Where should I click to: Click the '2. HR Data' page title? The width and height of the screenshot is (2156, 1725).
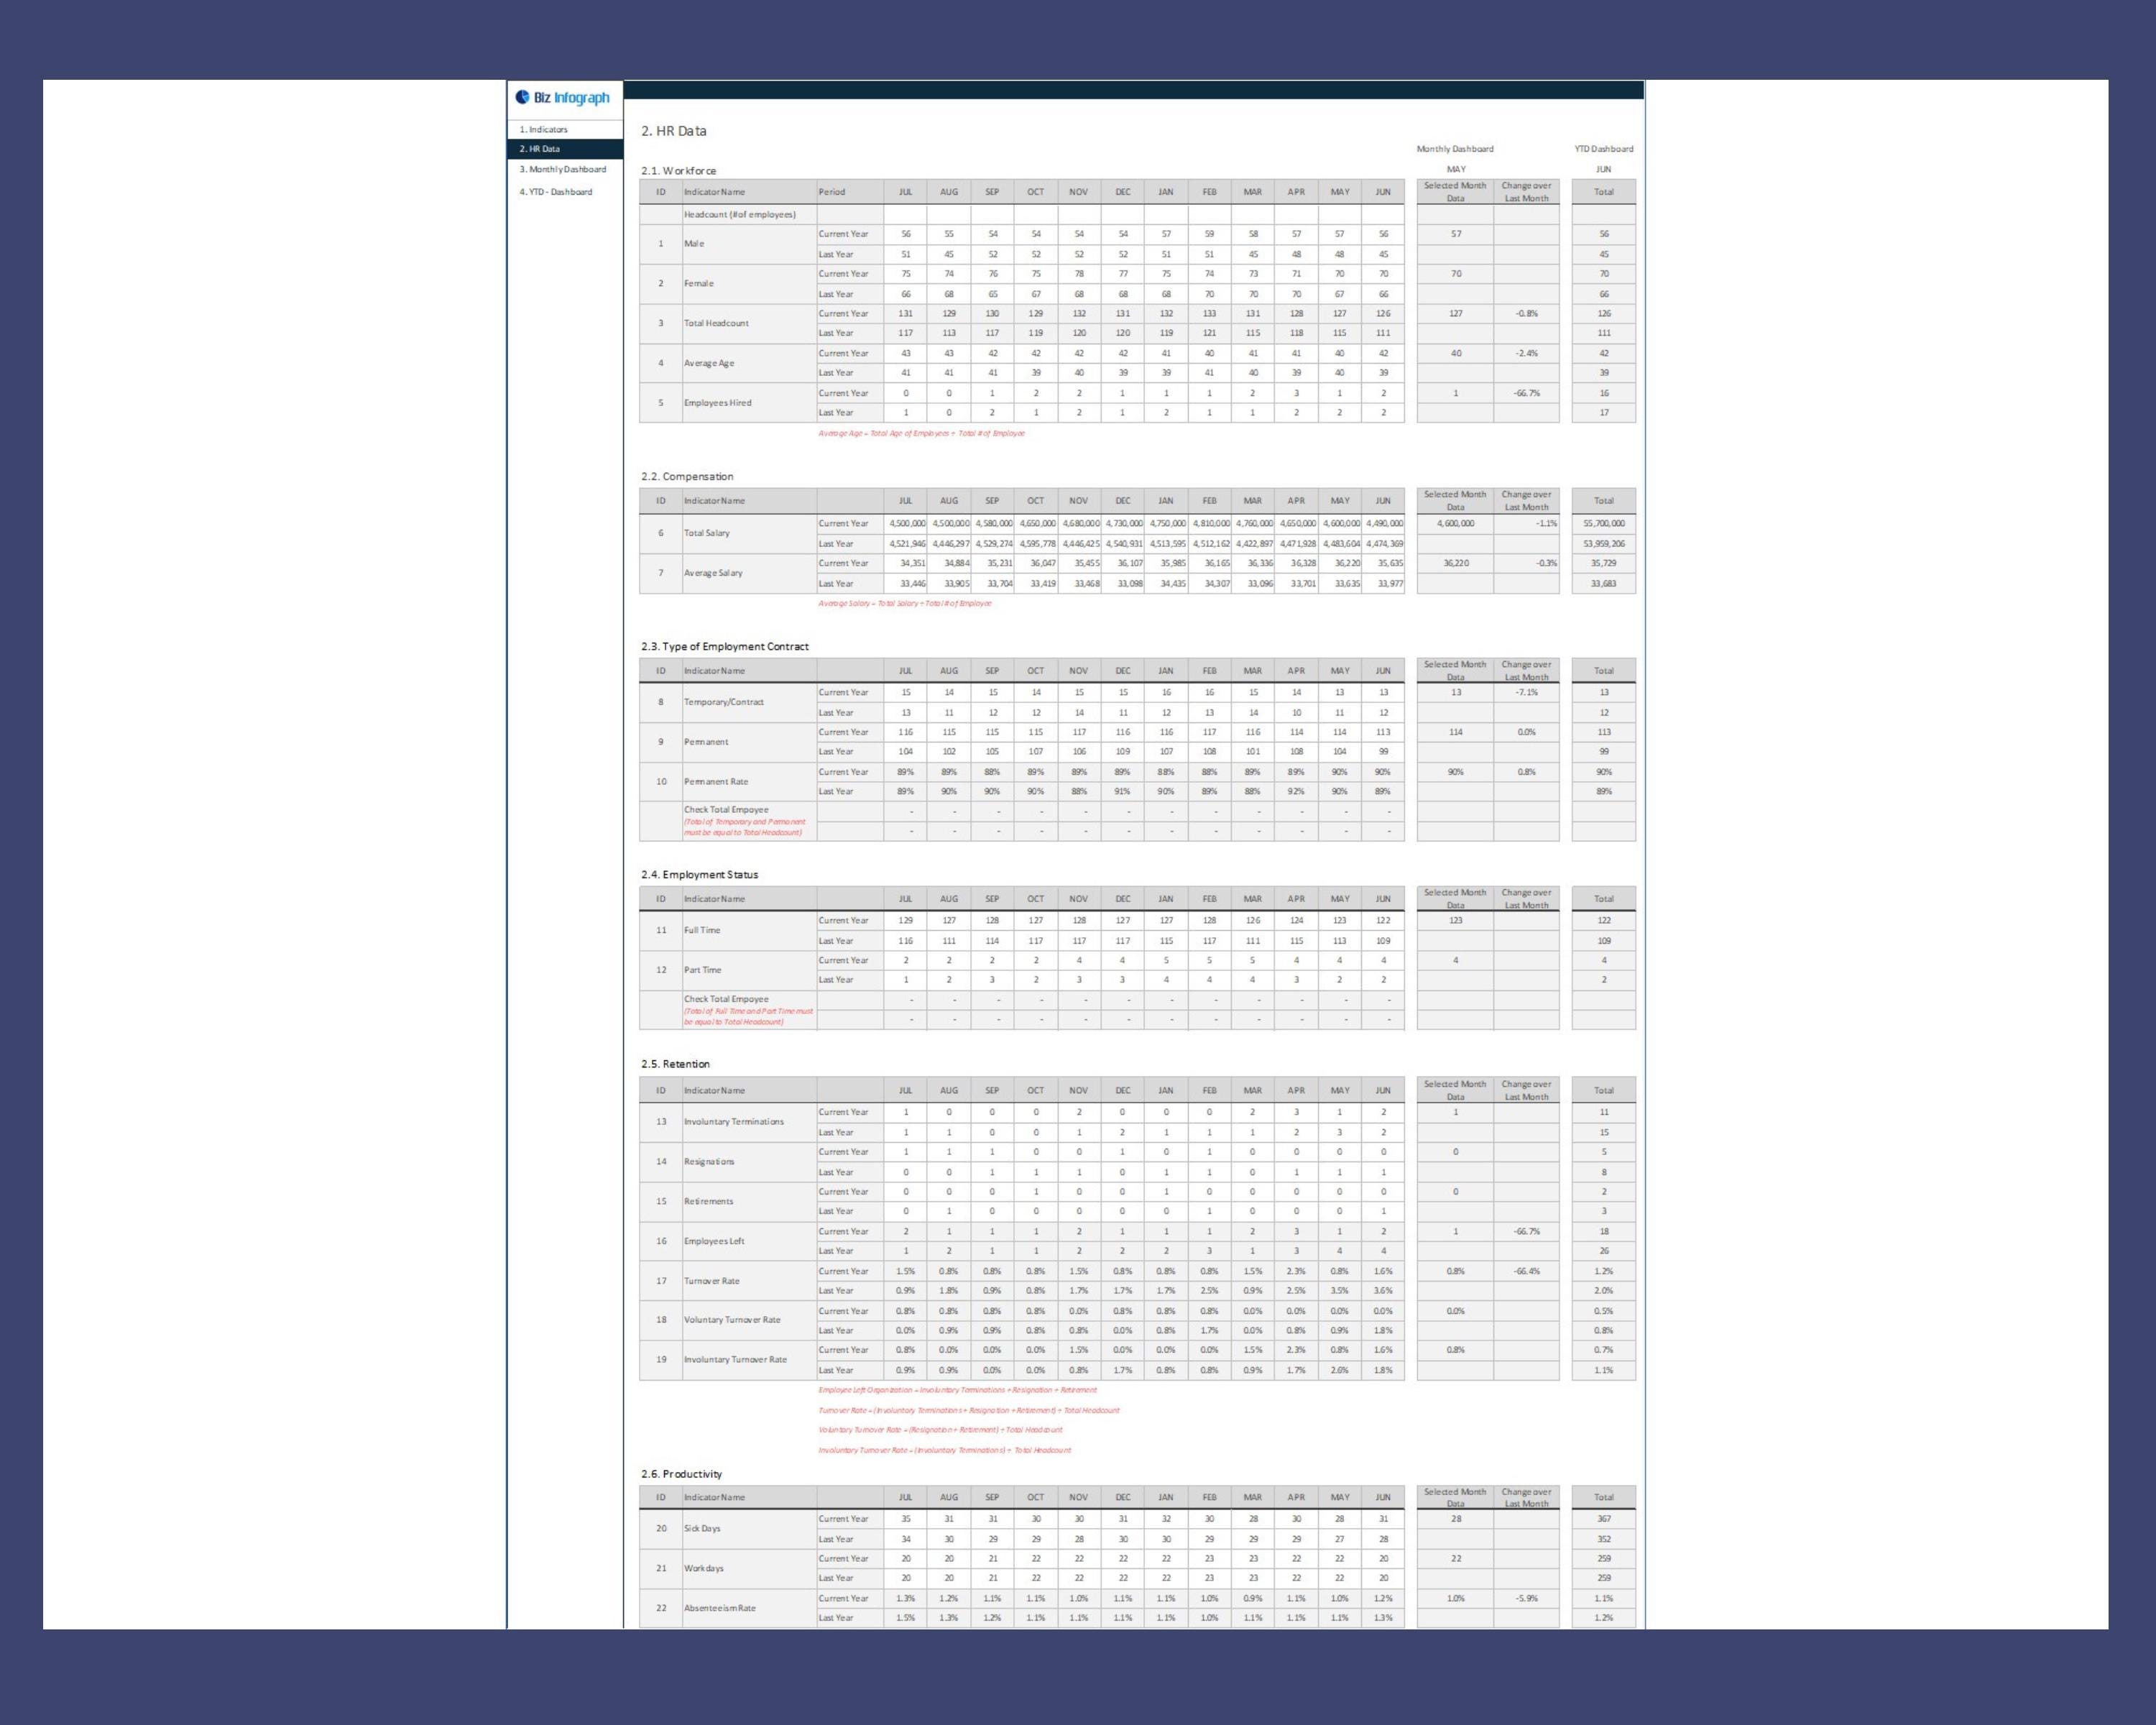coord(673,131)
